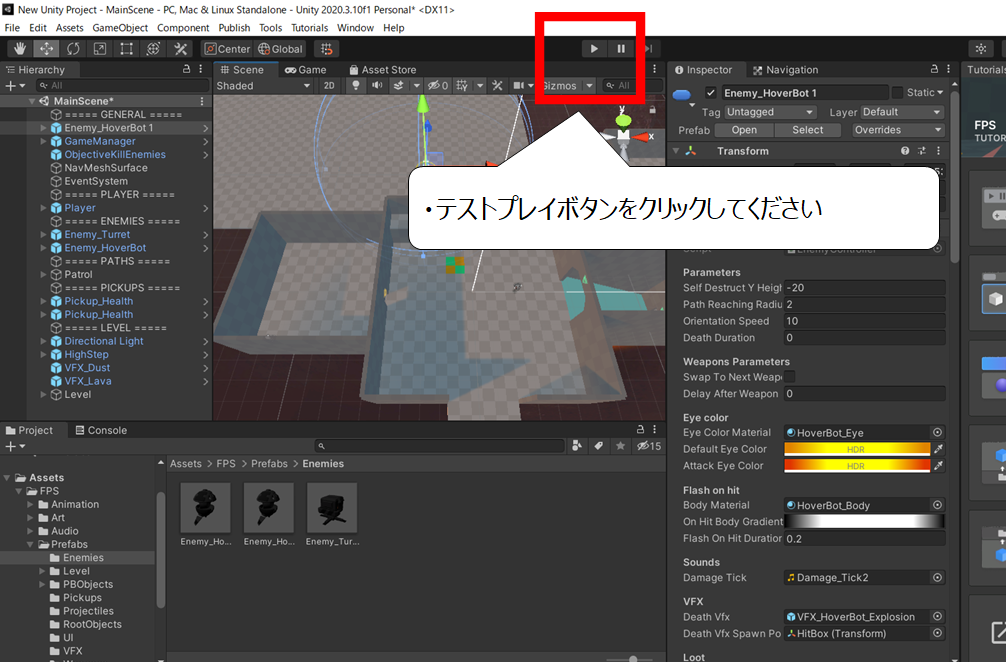The height and width of the screenshot is (662, 1006).
Task: Click the eyedropper next to Default Eye Color
Action: [x=939, y=449]
